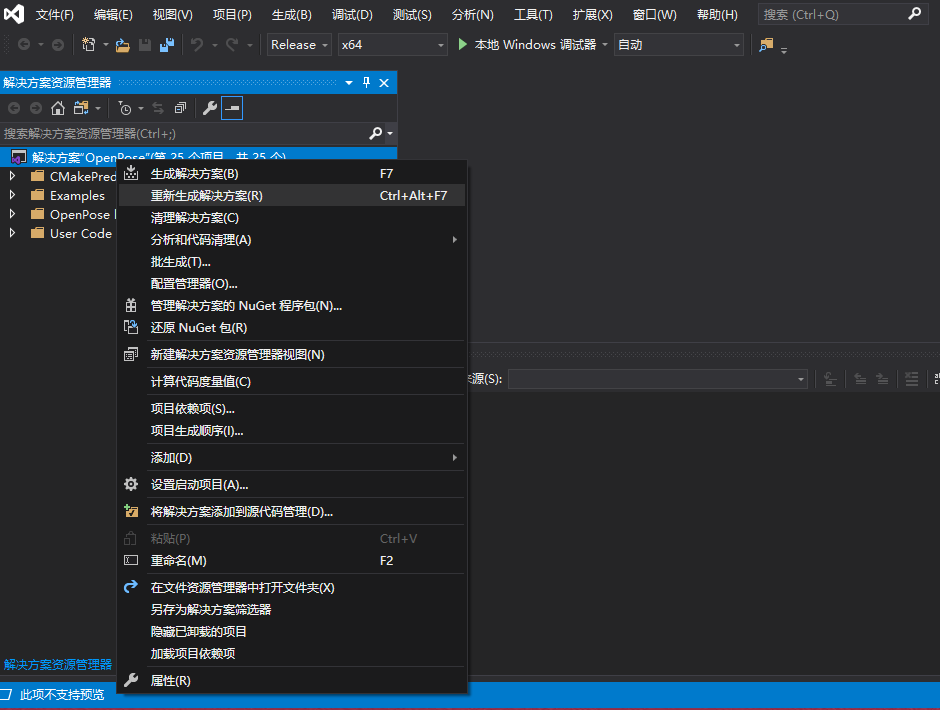Expand the OpenPose folder node
The width and height of the screenshot is (940, 710).
click(x=12, y=214)
